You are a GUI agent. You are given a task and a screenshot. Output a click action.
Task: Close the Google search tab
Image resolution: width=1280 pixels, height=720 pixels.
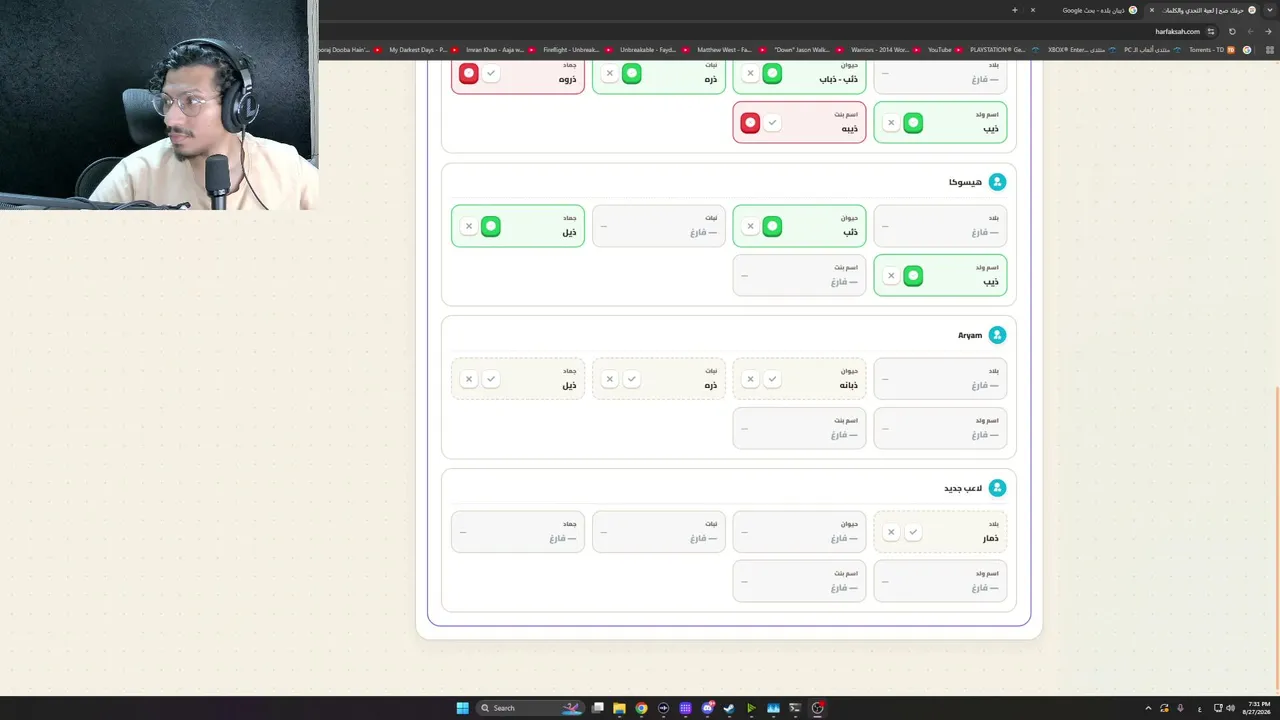1033,10
